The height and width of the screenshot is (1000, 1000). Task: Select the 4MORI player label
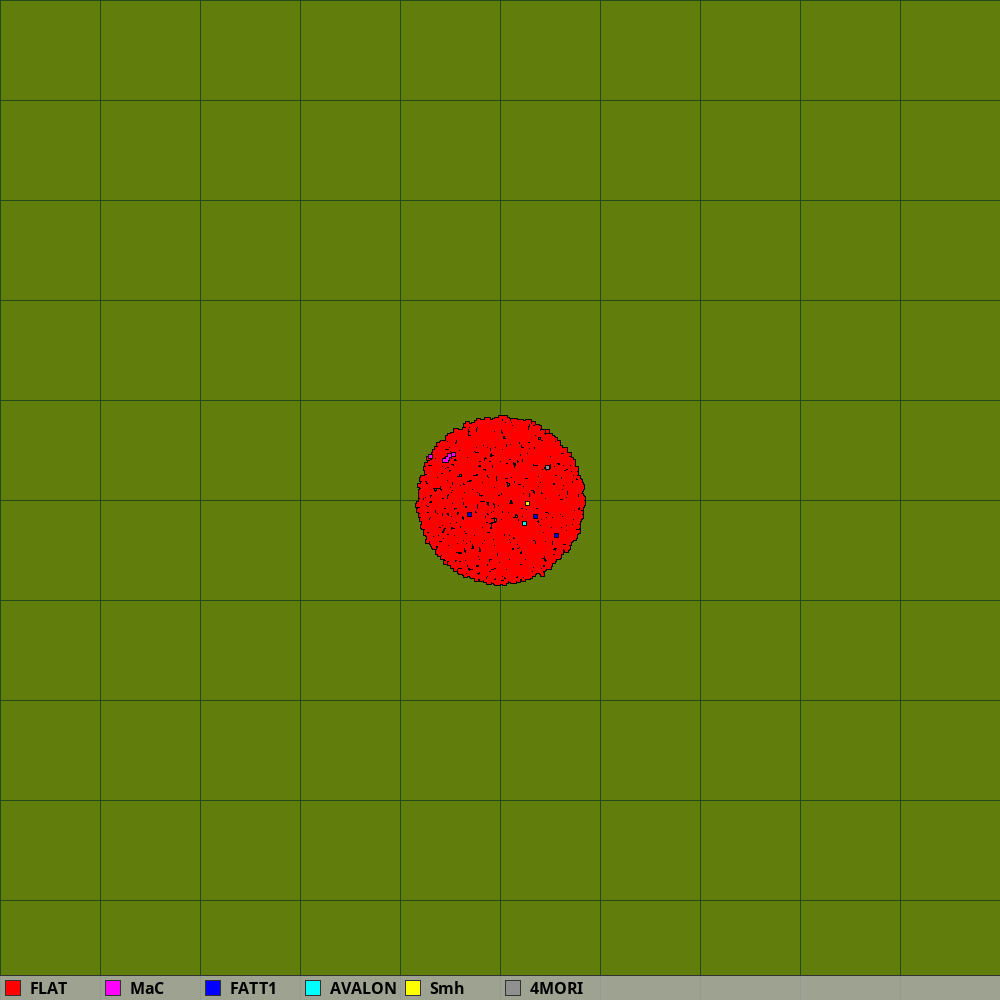point(556,988)
